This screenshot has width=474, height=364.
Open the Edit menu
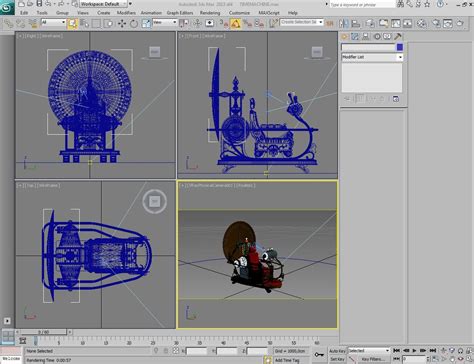tap(24, 13)
